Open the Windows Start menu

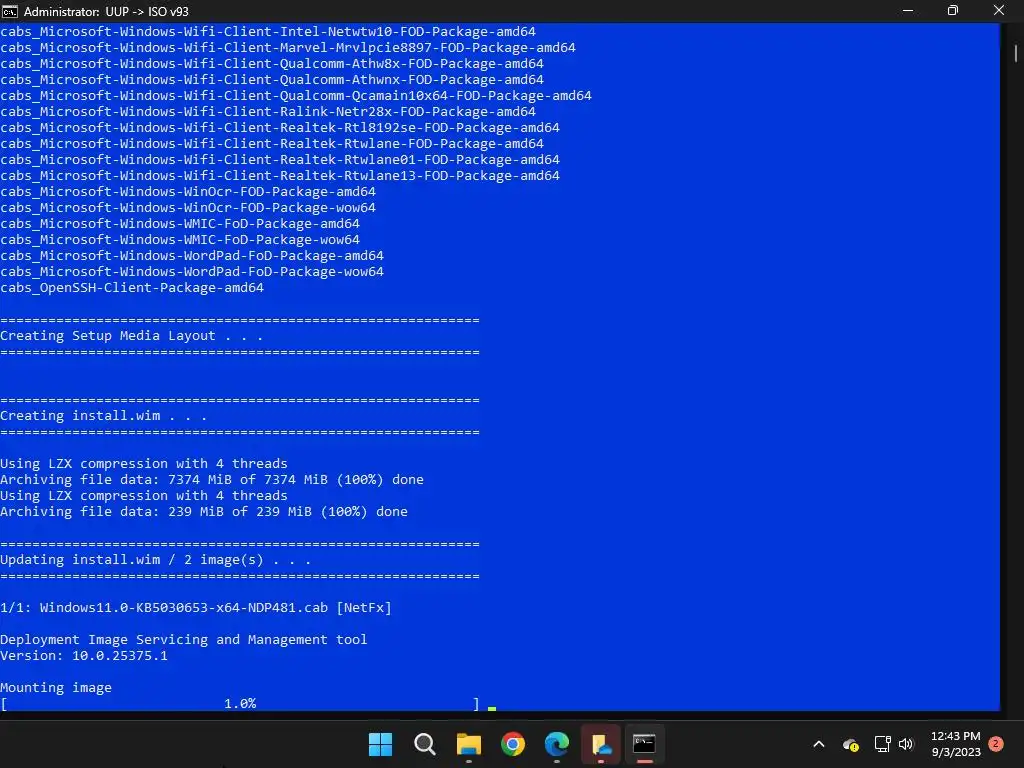click(x=380, y=744)
